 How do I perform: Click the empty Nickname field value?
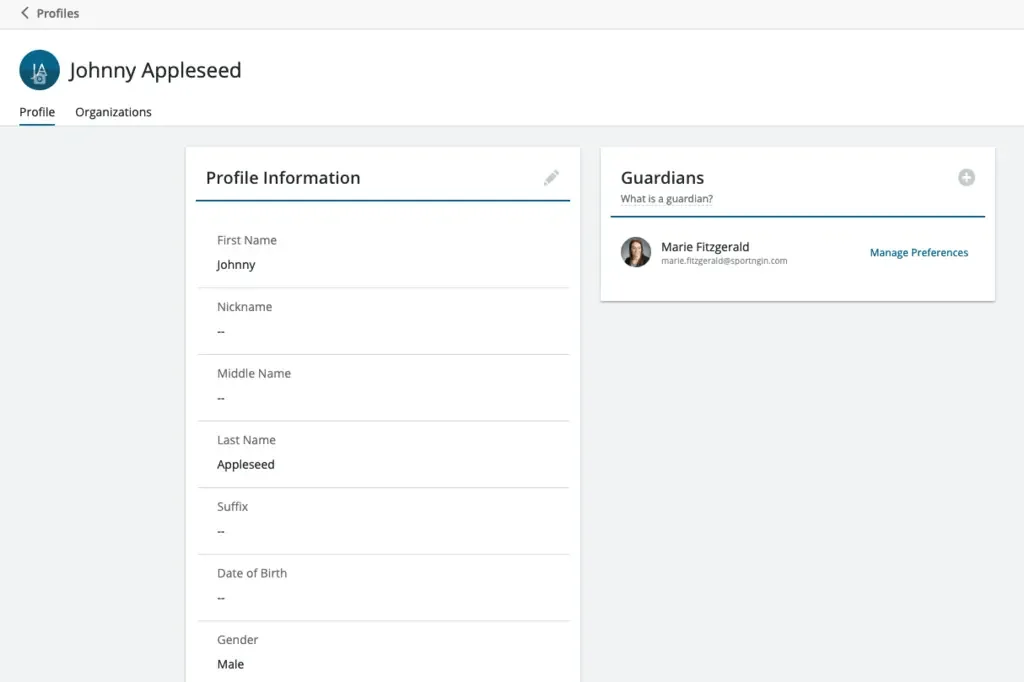pyautogui.click(x=221, y=332)
